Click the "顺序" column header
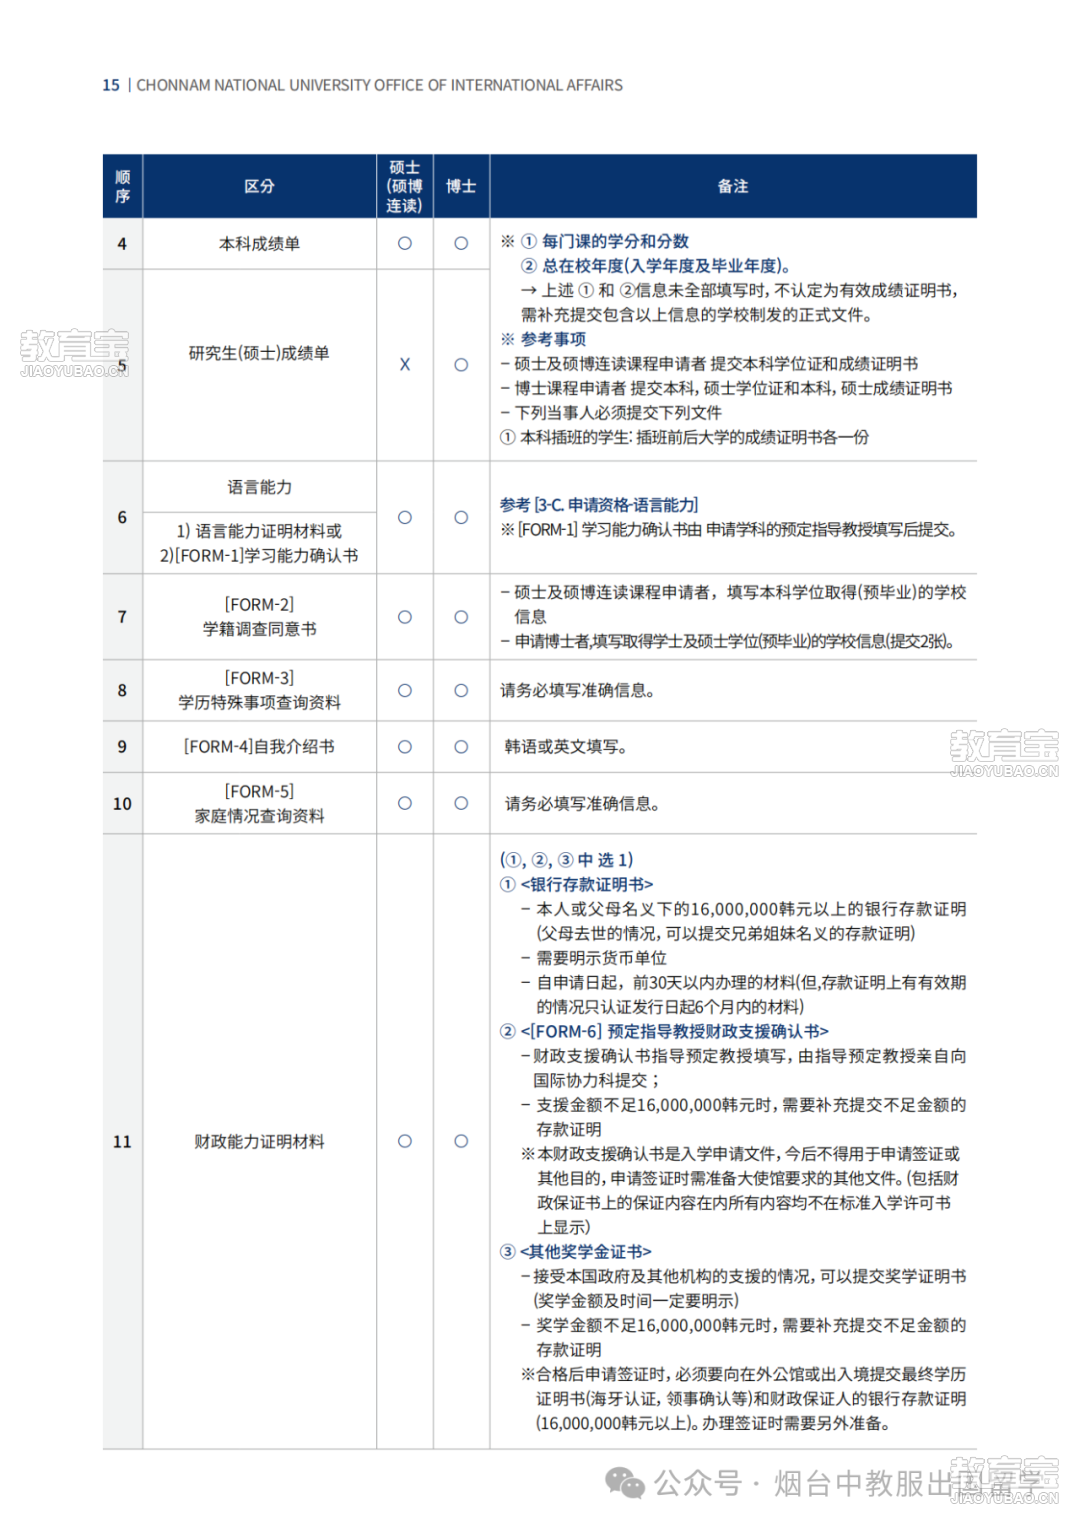 [x=122, y=186]
